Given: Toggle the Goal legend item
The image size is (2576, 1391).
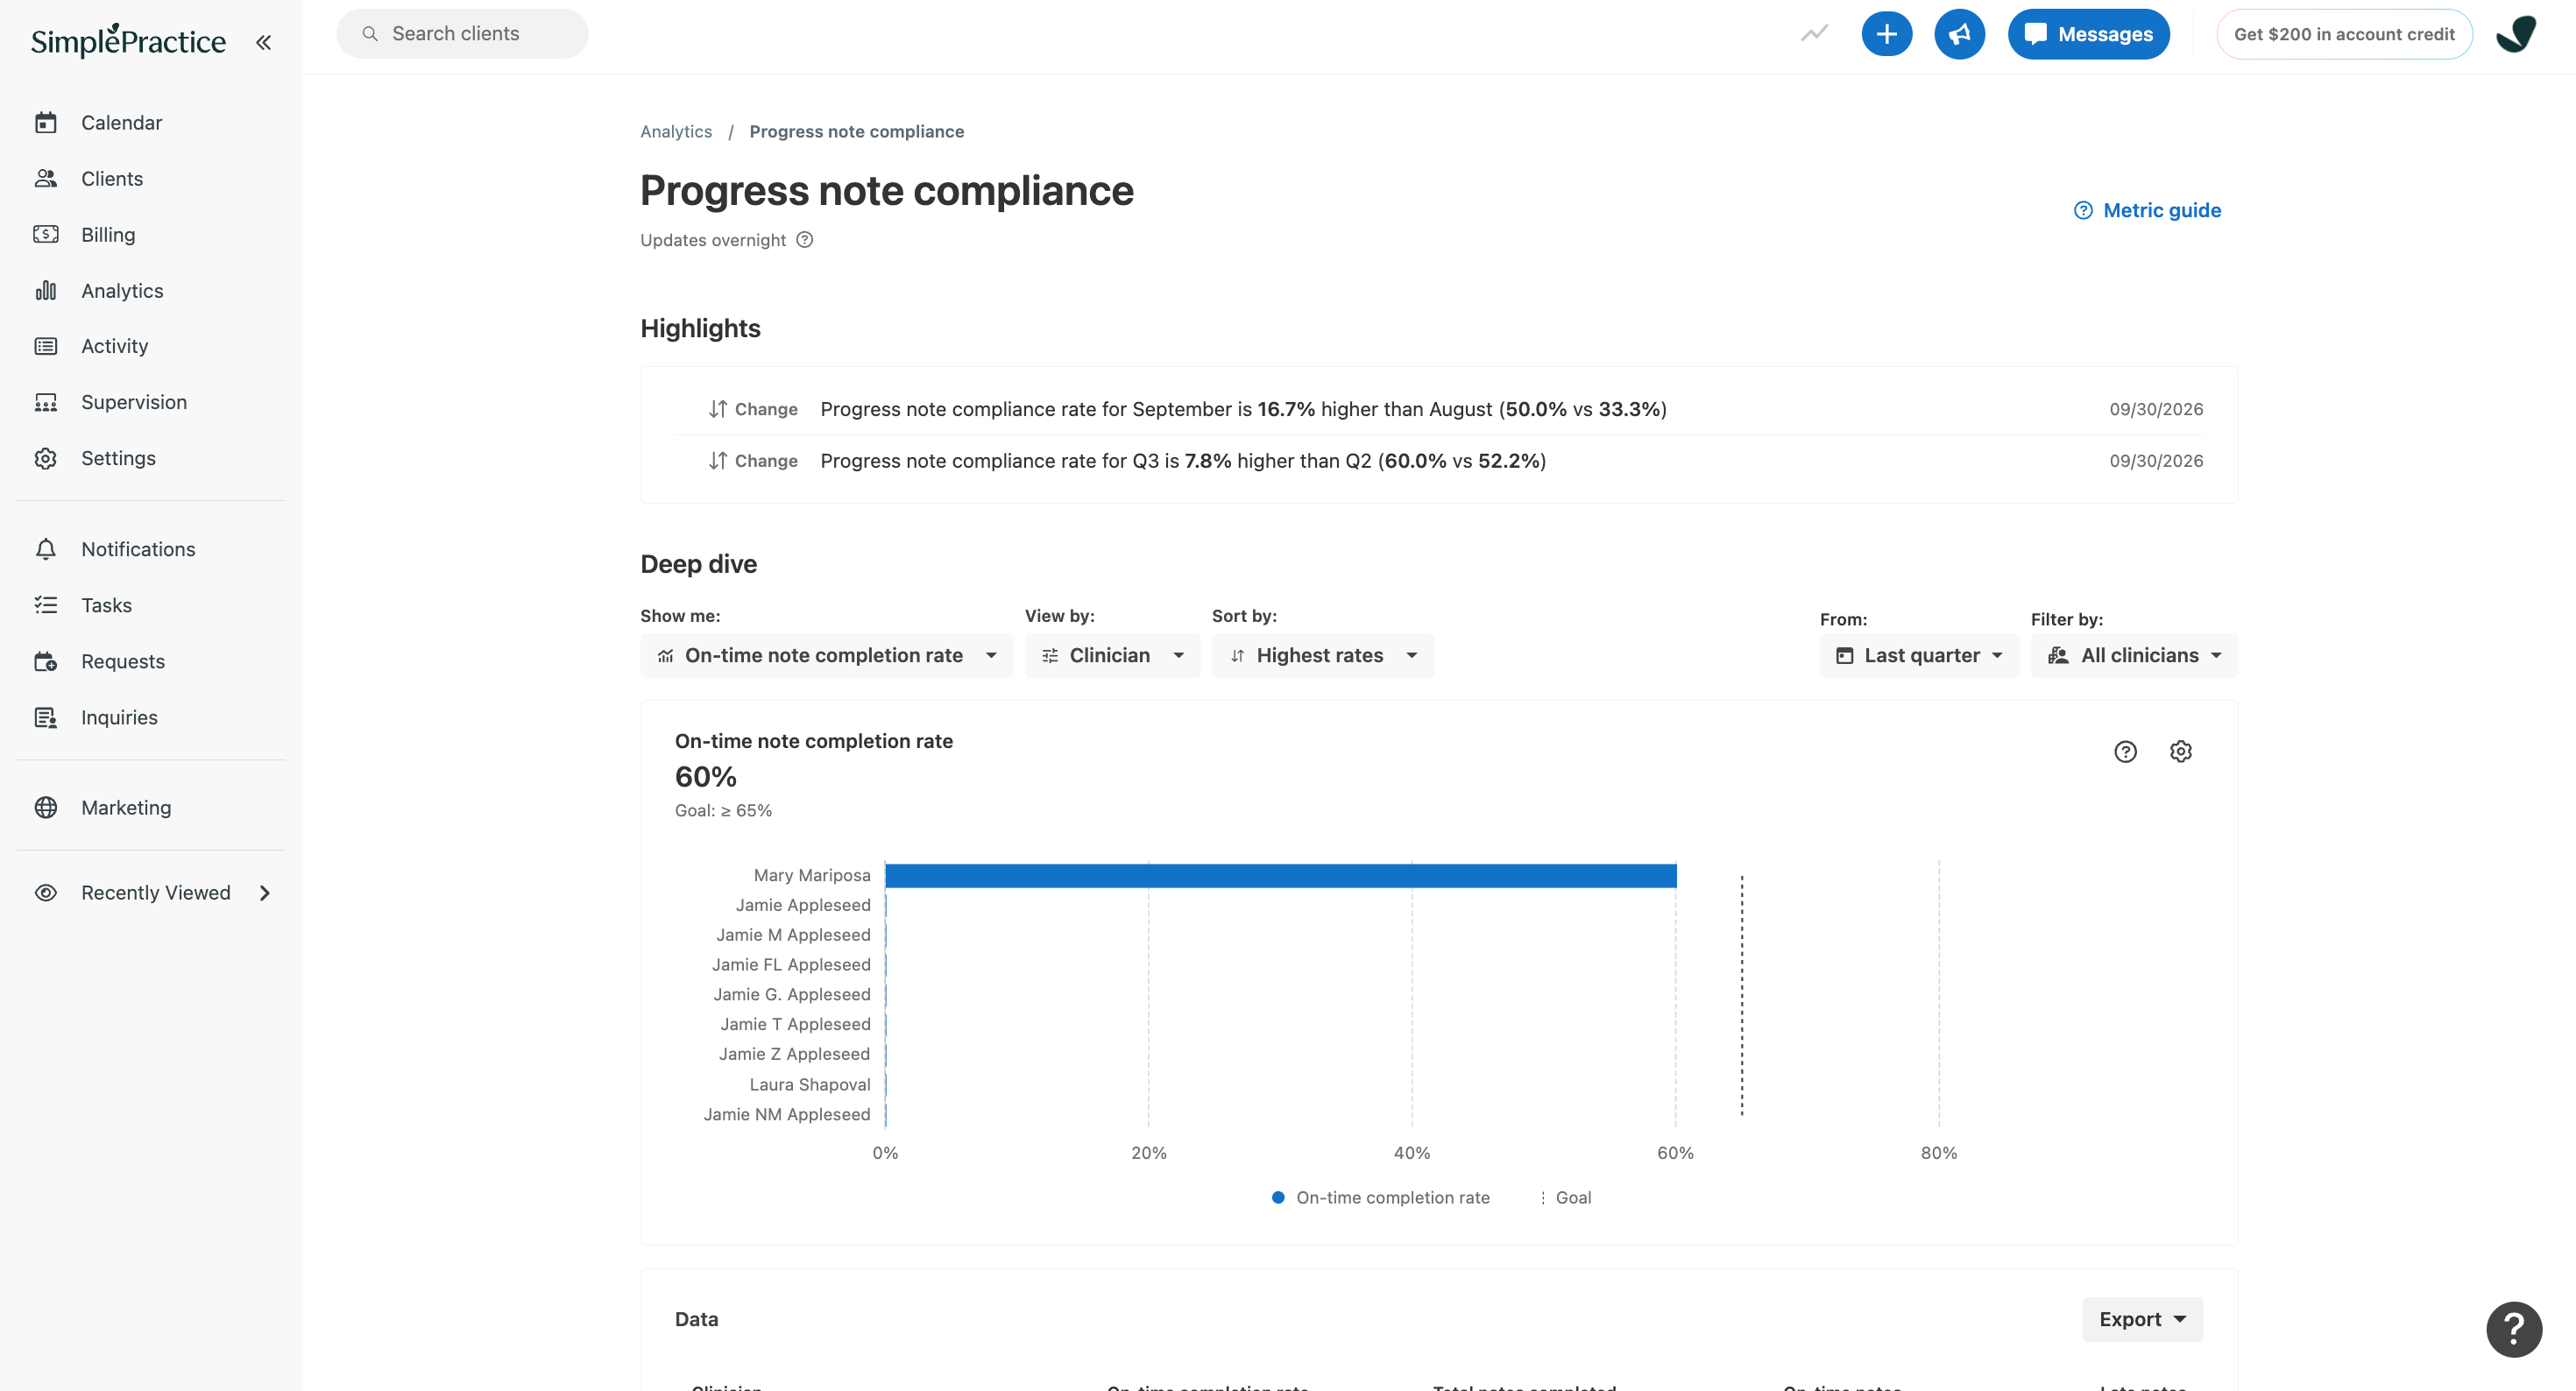Looking at the screenshot, I should point(1565,1198).
